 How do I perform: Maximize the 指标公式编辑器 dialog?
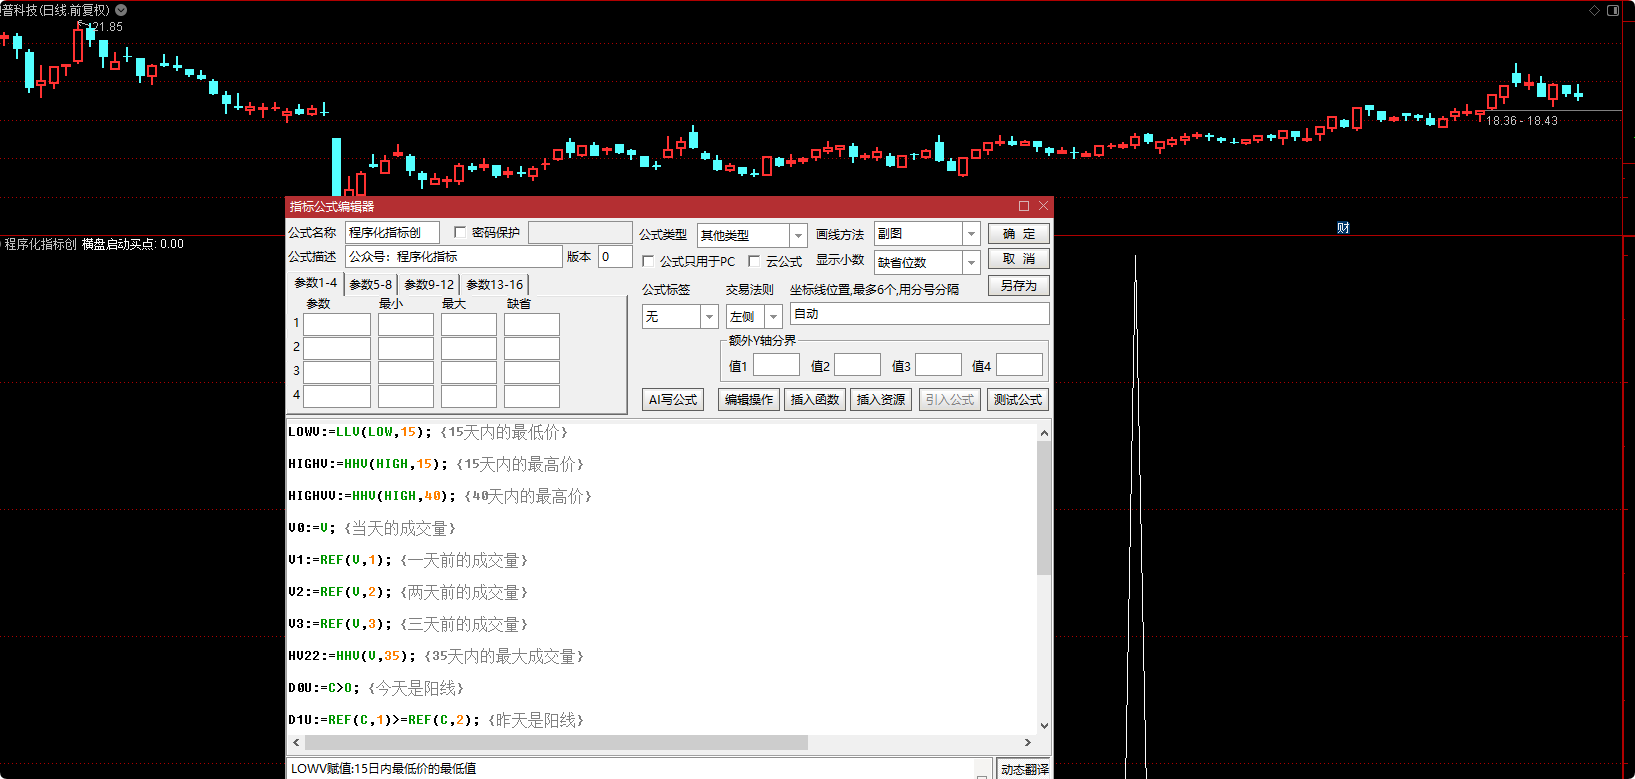(x=1024, y=206)
